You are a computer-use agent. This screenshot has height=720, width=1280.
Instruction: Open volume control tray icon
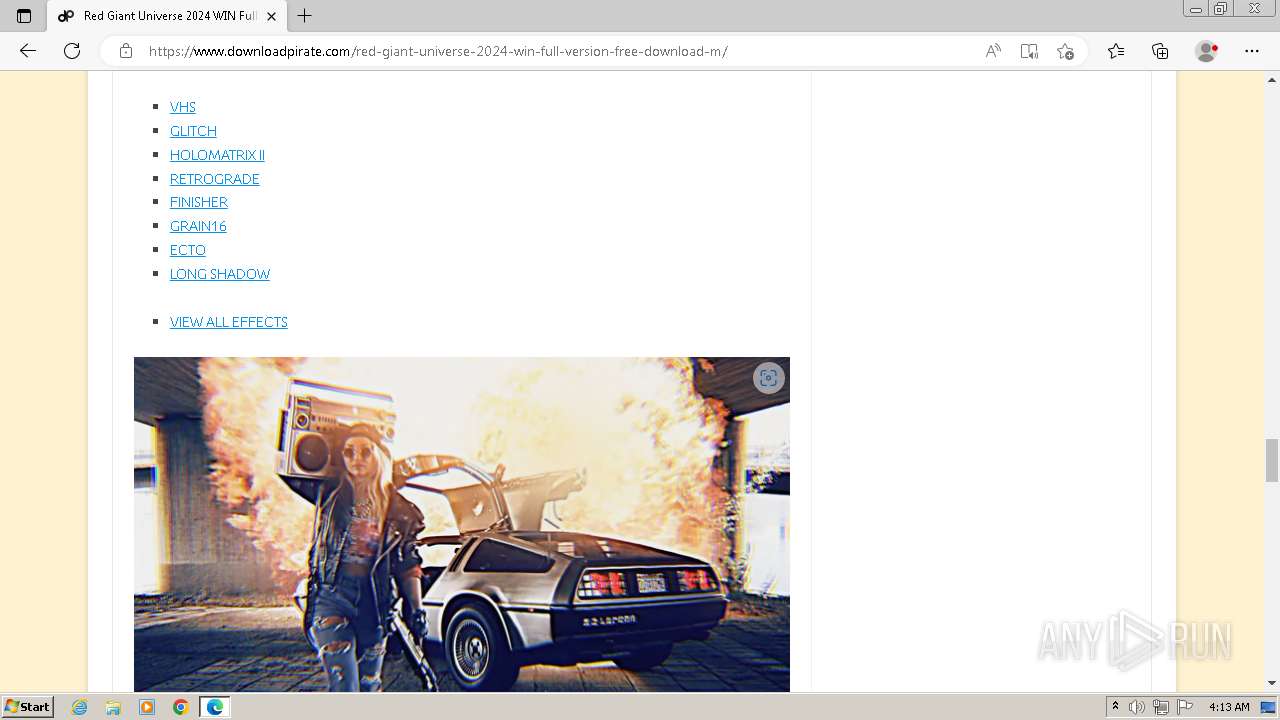[x=1137, y=707]
